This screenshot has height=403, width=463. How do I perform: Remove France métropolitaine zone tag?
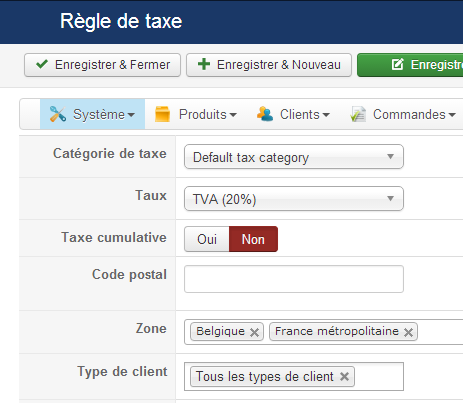(408, 332)
